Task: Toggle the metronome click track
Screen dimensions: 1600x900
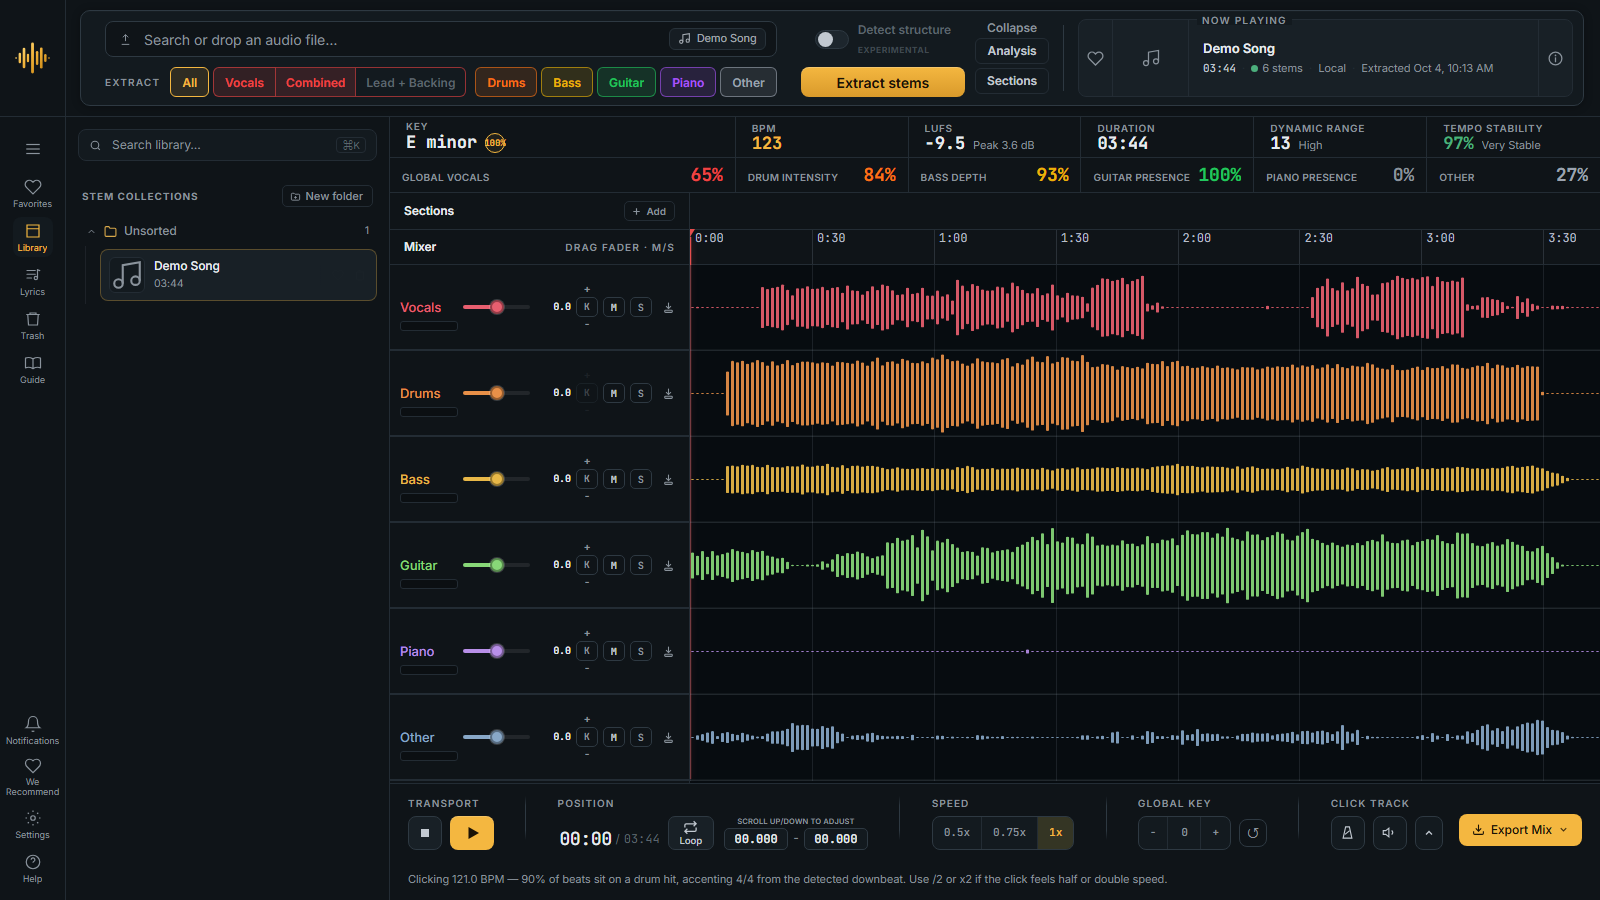Action: click(x=1347, y=833)
